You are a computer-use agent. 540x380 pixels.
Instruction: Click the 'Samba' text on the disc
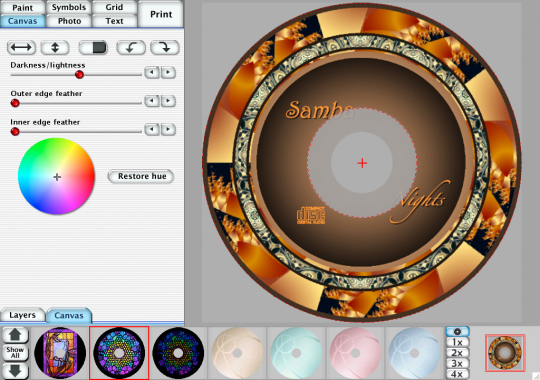[319, 110]
